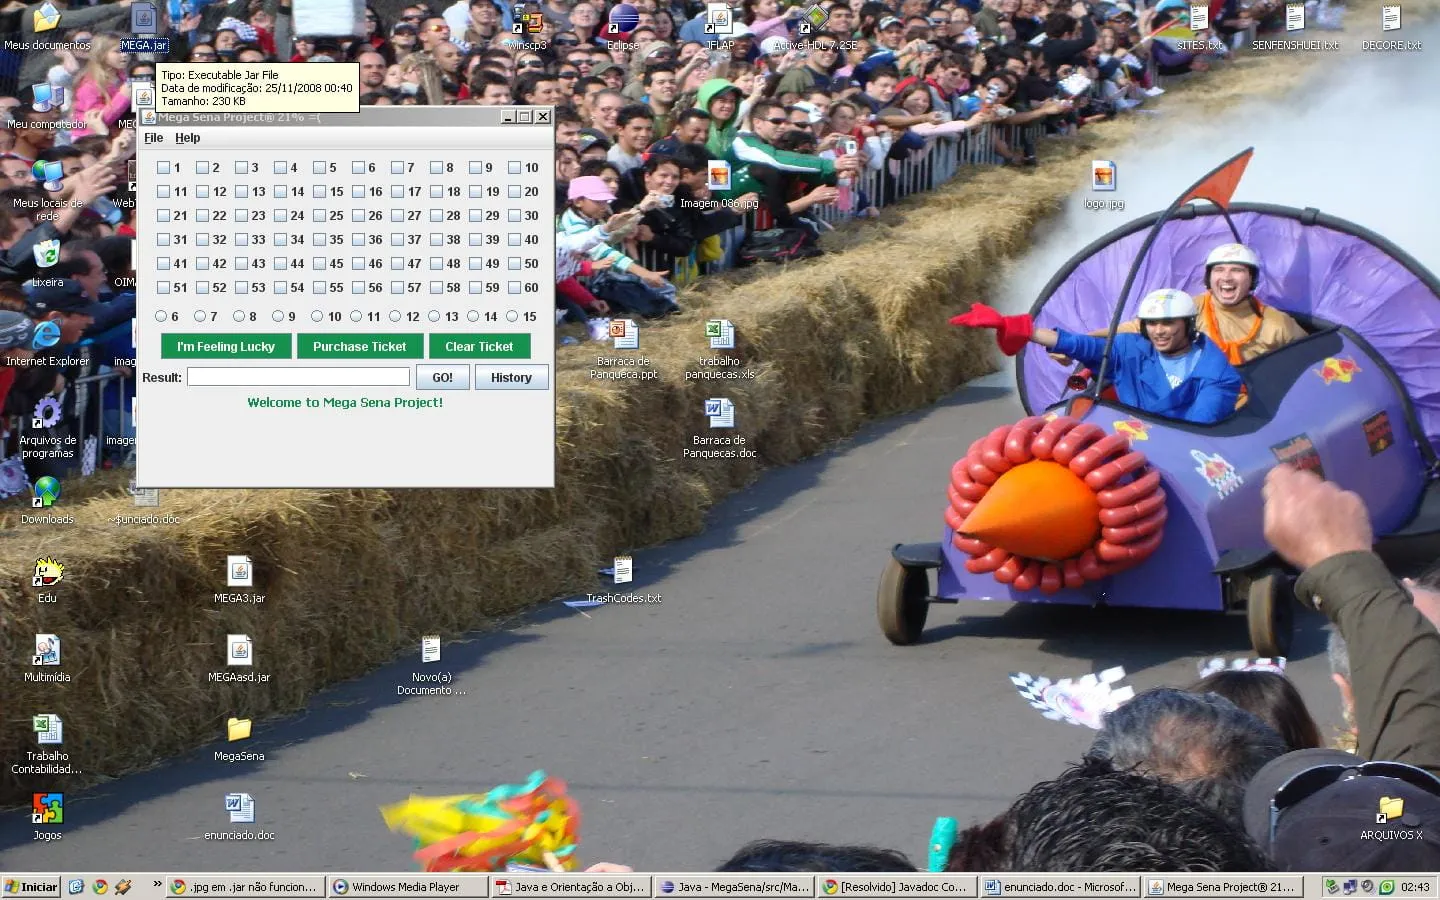
Task: Open DECORE.txt file icon
Action: click(x=1391, y=27)
